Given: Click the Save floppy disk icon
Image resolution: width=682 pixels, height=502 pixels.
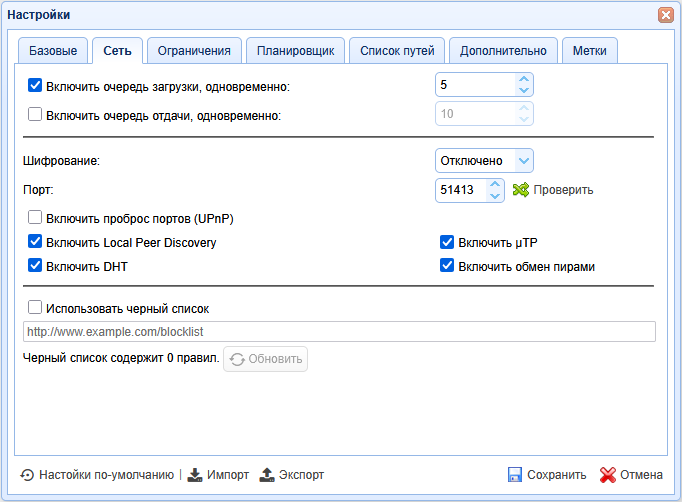Looking at the screenshot, I should tap(515, 475).
